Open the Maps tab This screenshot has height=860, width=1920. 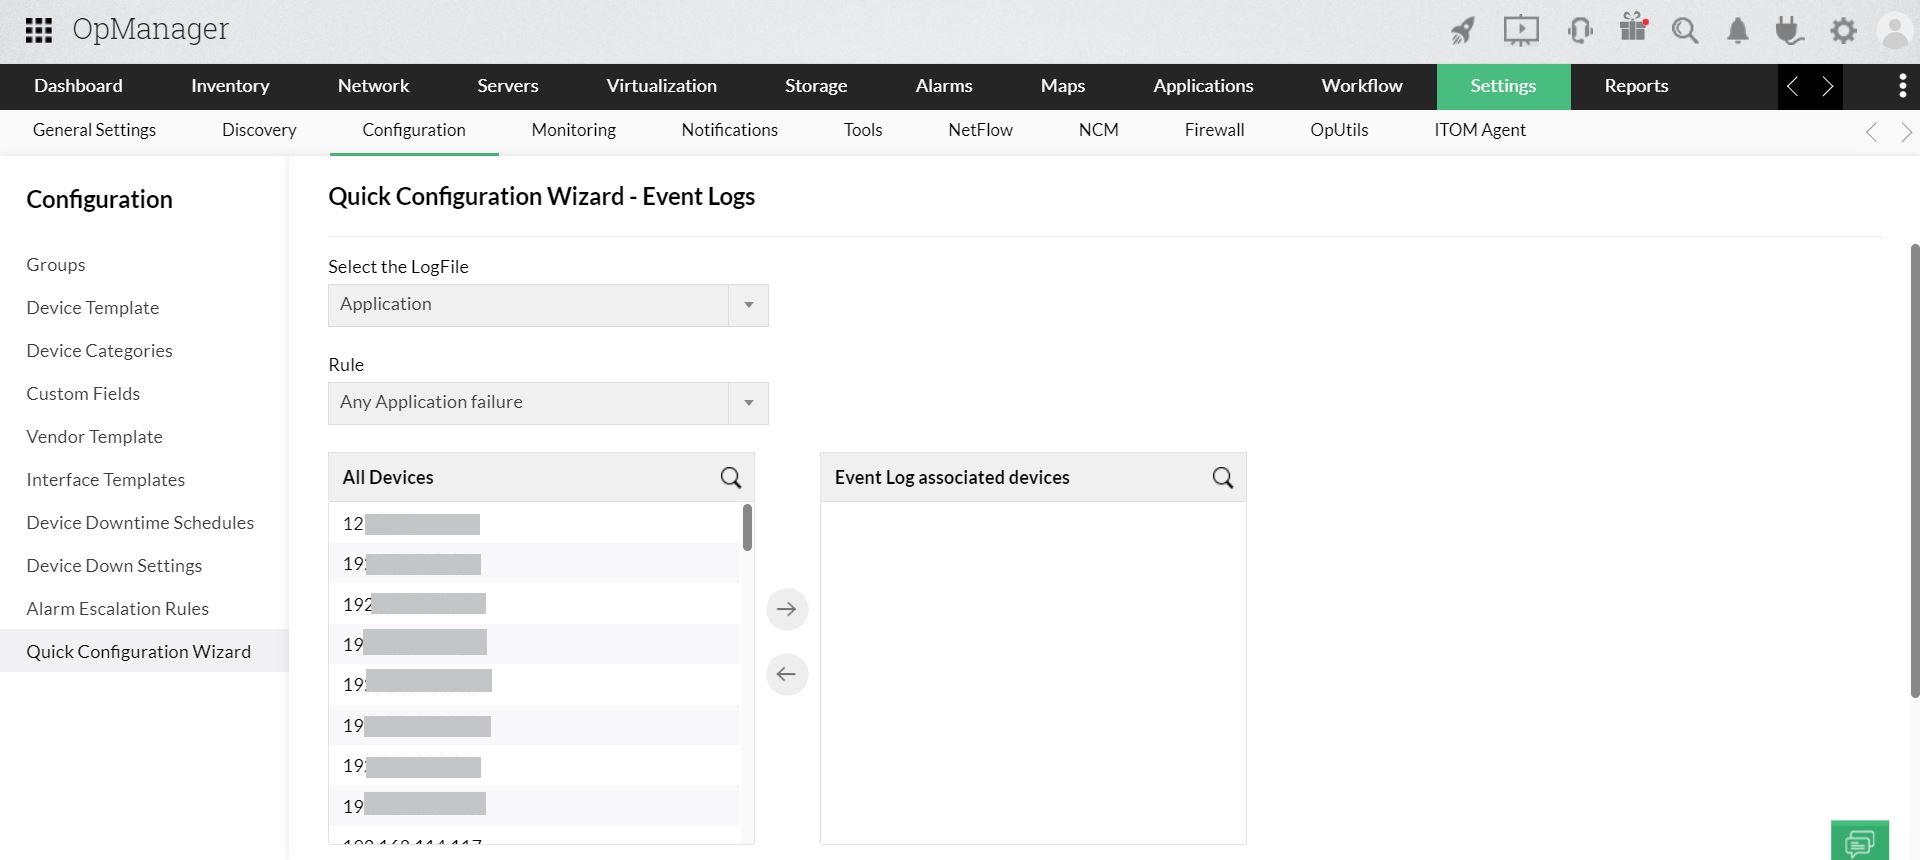[1063, 86]
